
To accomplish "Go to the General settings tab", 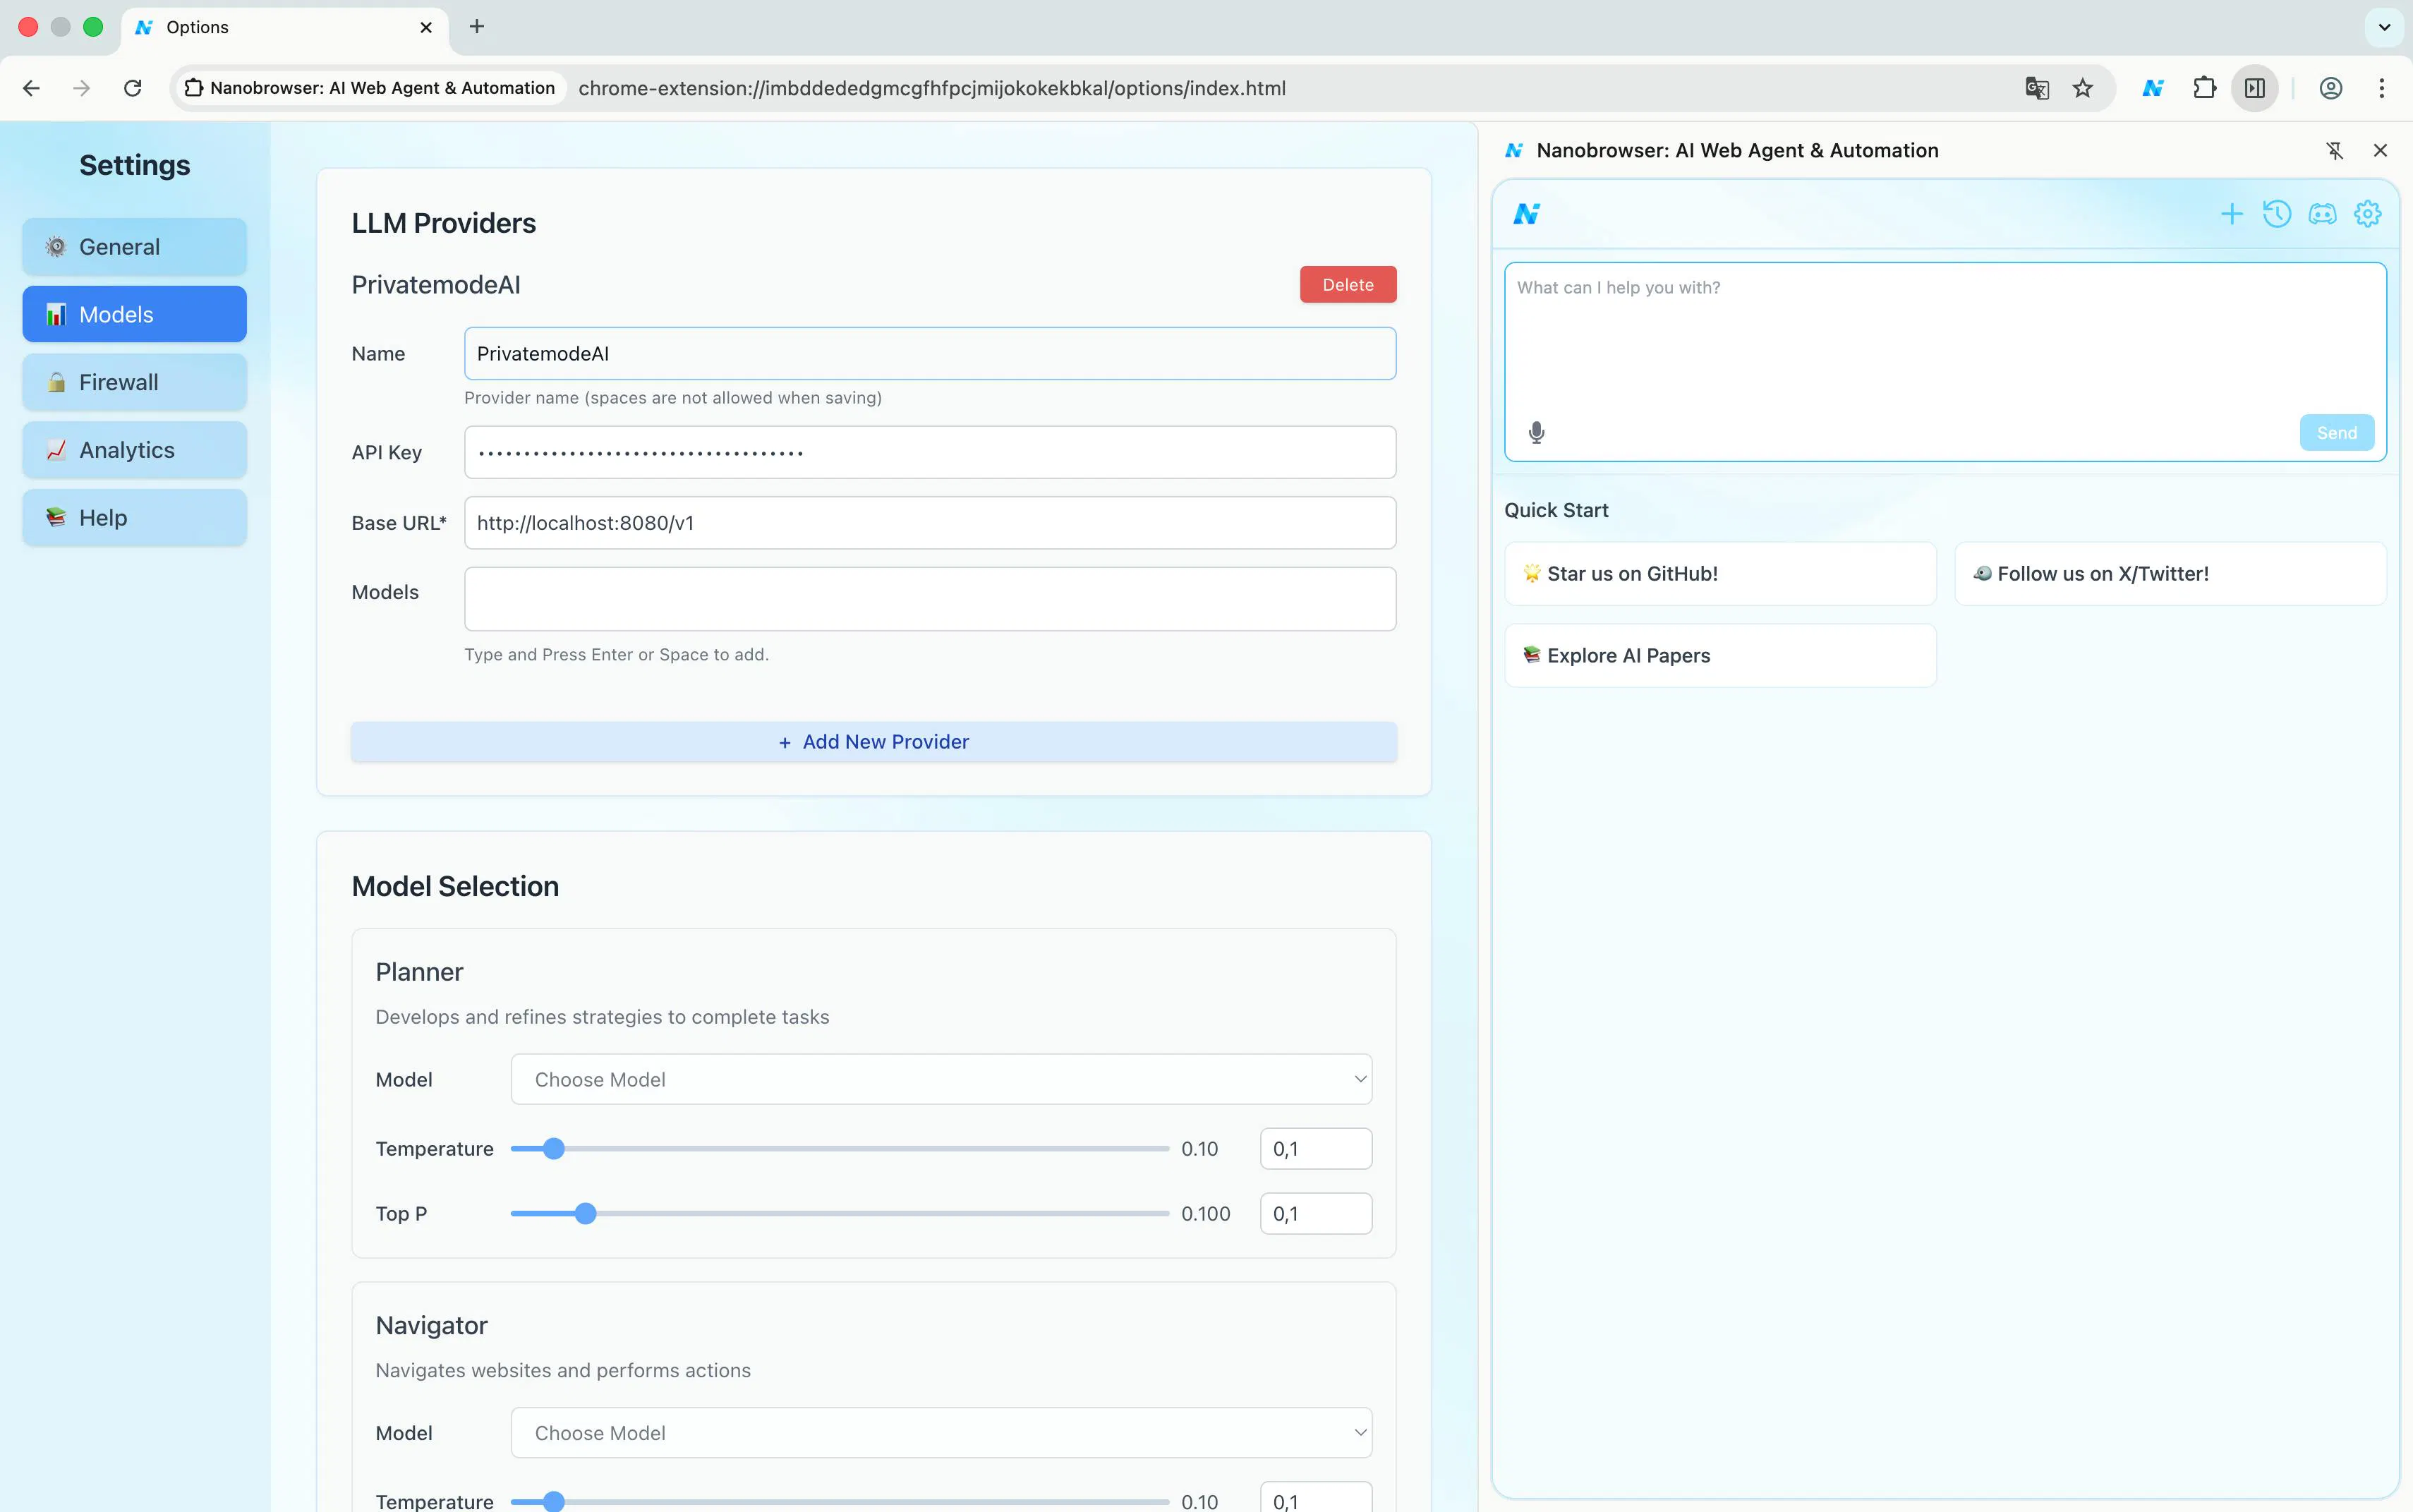I will click(135, 247).
